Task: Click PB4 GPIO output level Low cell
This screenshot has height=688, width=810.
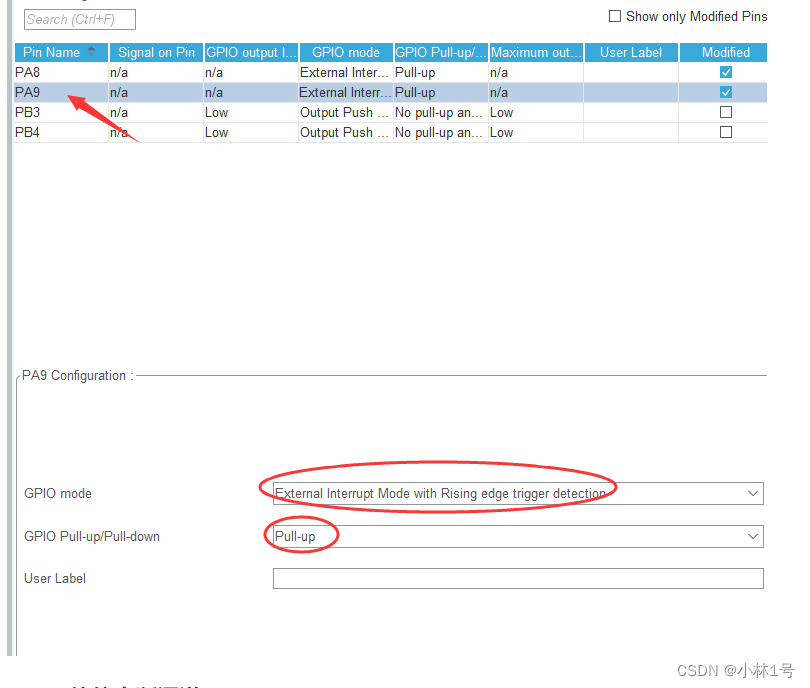Action: 251,133
